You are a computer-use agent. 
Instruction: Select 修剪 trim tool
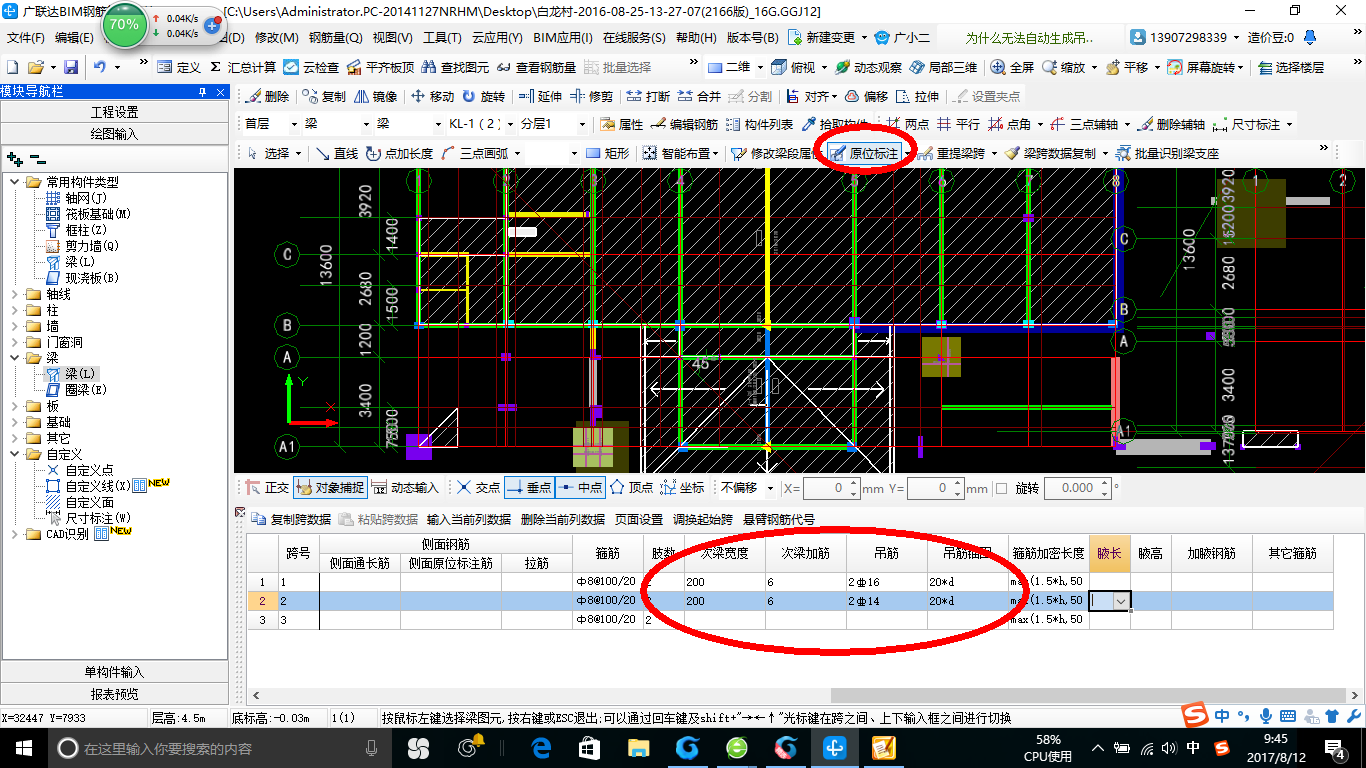[591, 96]
